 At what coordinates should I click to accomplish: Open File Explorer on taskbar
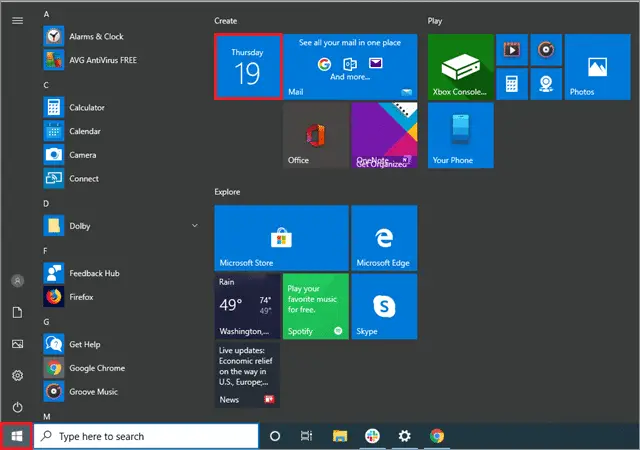point(340,436)
